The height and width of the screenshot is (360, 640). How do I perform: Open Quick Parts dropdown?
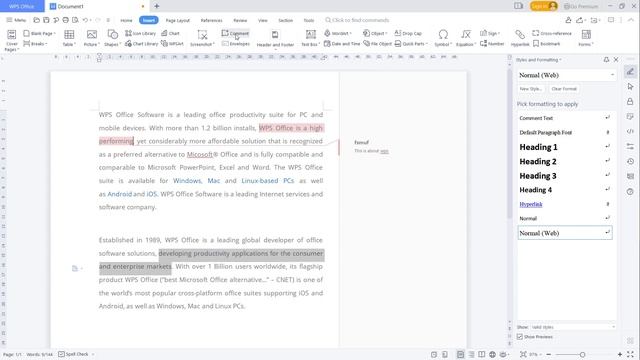click(x=411, y=44)
